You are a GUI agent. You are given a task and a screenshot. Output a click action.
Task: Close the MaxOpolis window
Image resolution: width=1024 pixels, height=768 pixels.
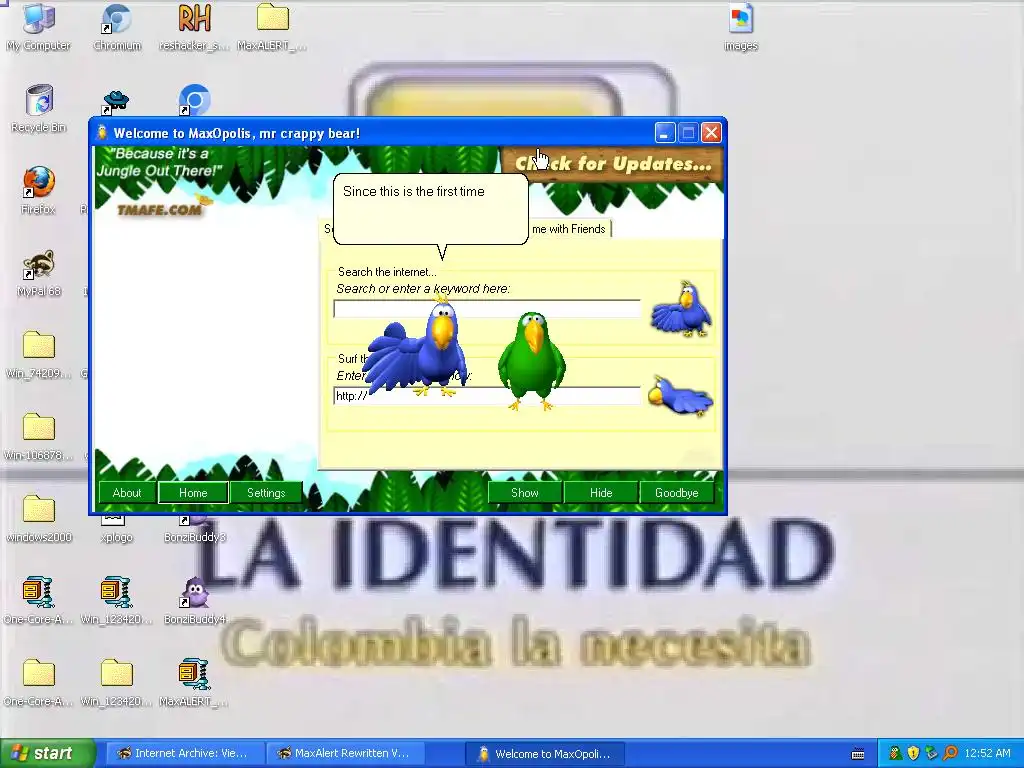coord(711,133)
